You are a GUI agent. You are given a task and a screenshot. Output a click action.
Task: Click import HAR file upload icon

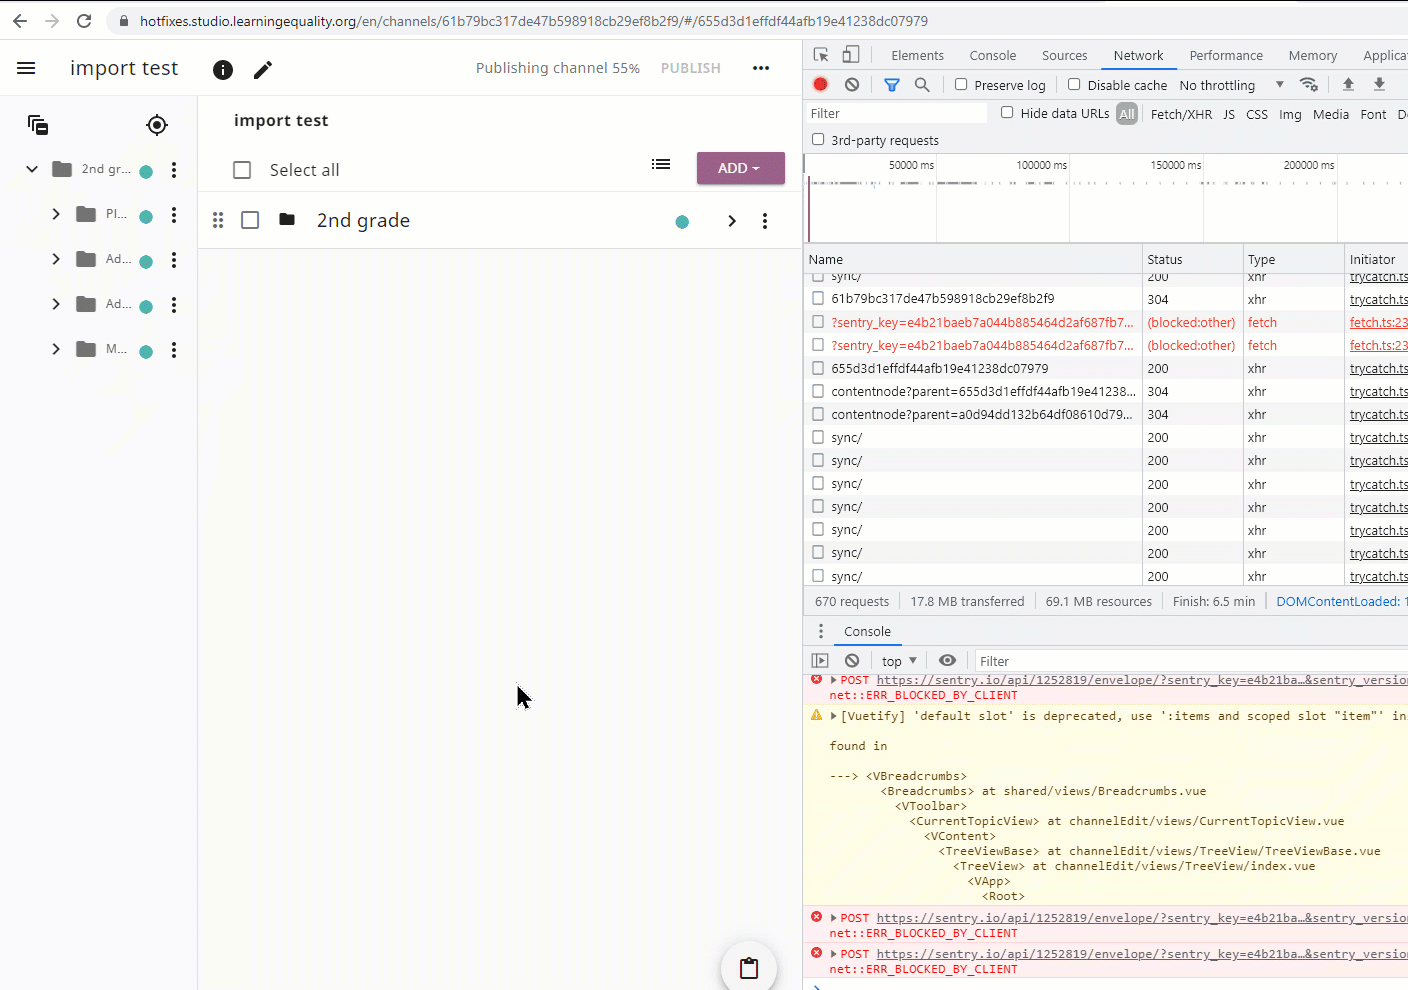pos(1348,85)
